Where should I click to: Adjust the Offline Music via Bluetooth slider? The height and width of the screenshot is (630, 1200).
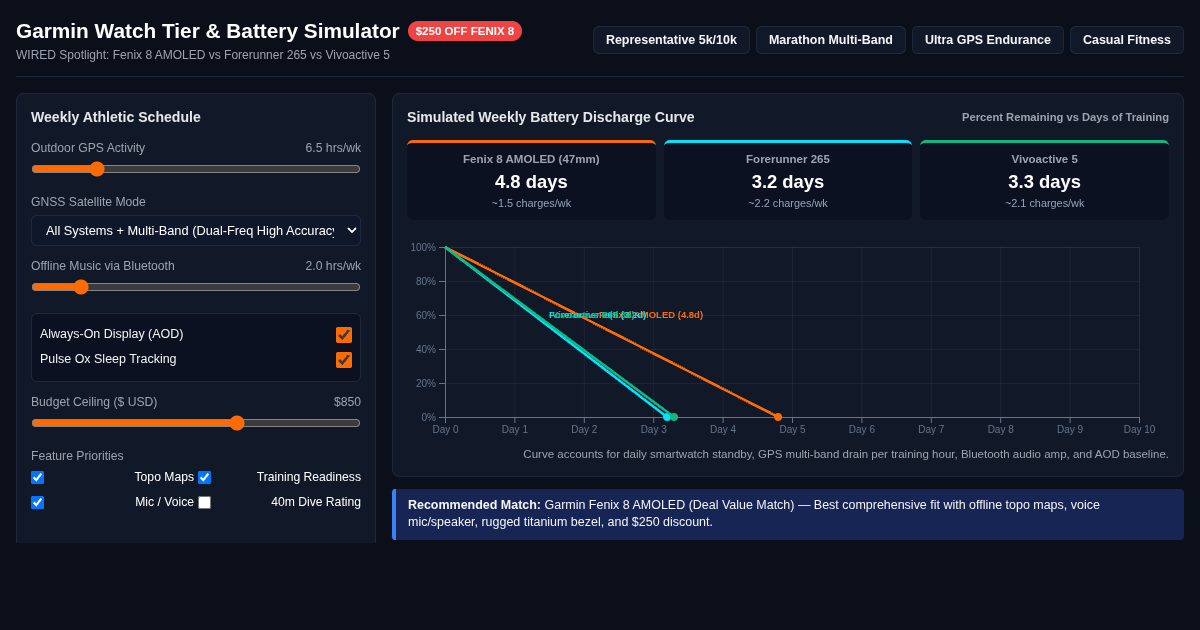click(x=196, y=287)
